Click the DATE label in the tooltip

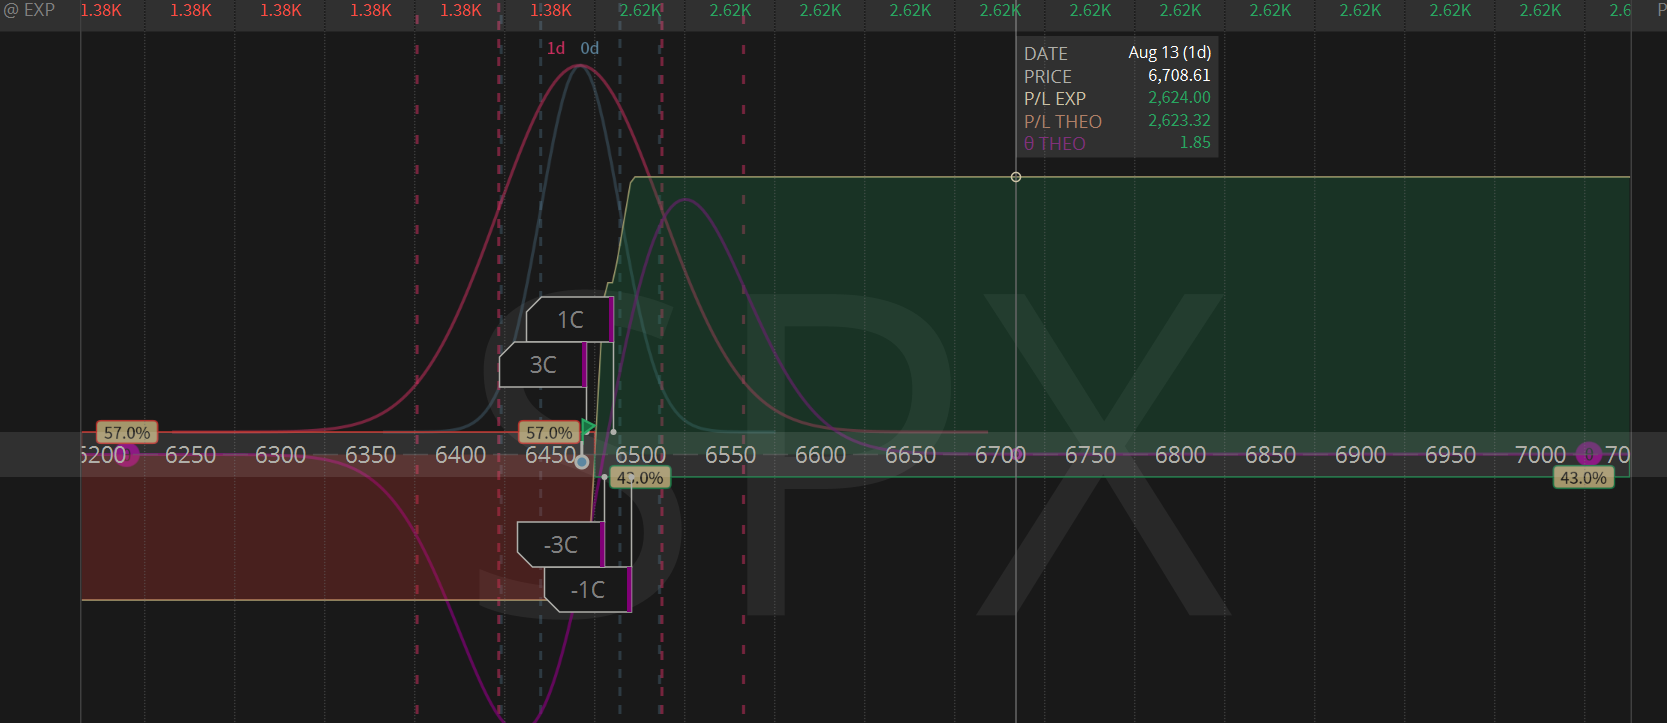click(1046, 54)
